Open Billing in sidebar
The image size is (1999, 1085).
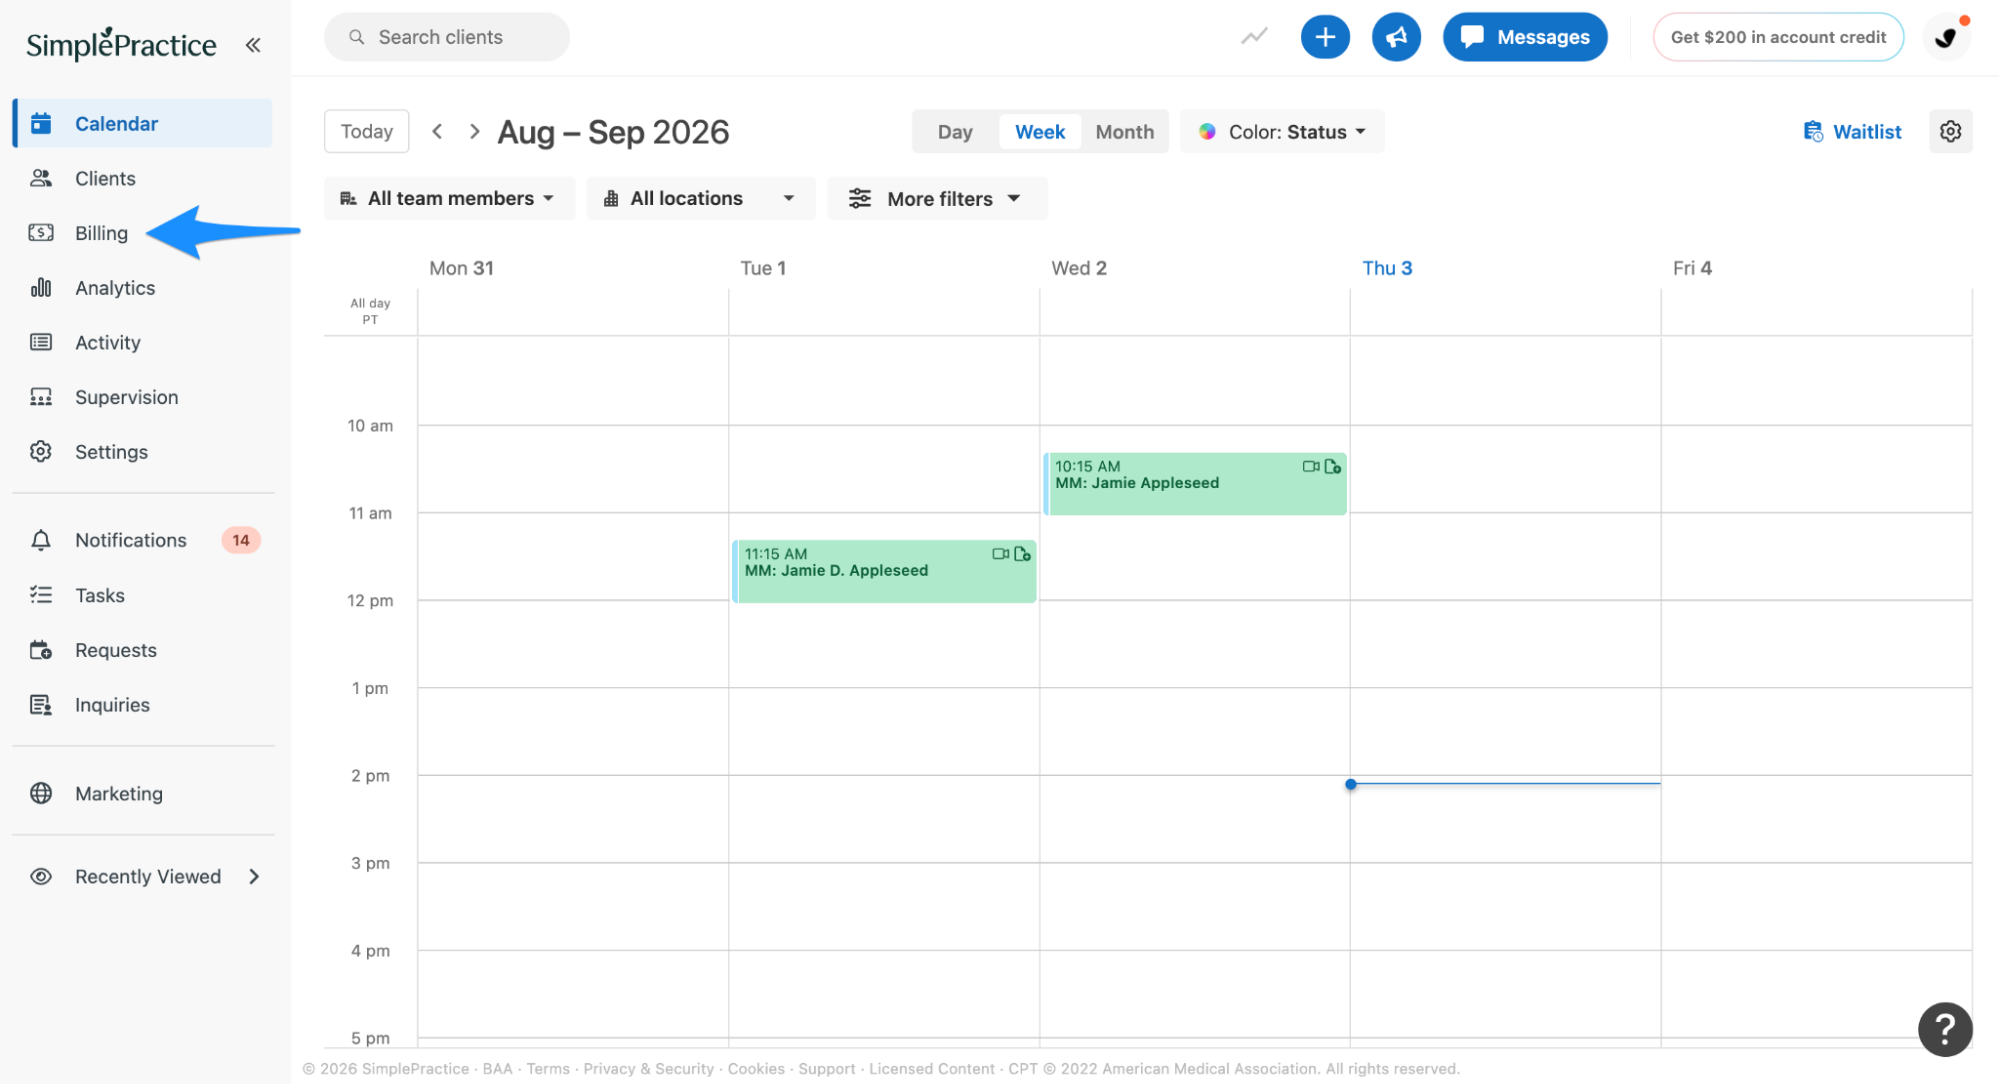click(x=143, y=233)
